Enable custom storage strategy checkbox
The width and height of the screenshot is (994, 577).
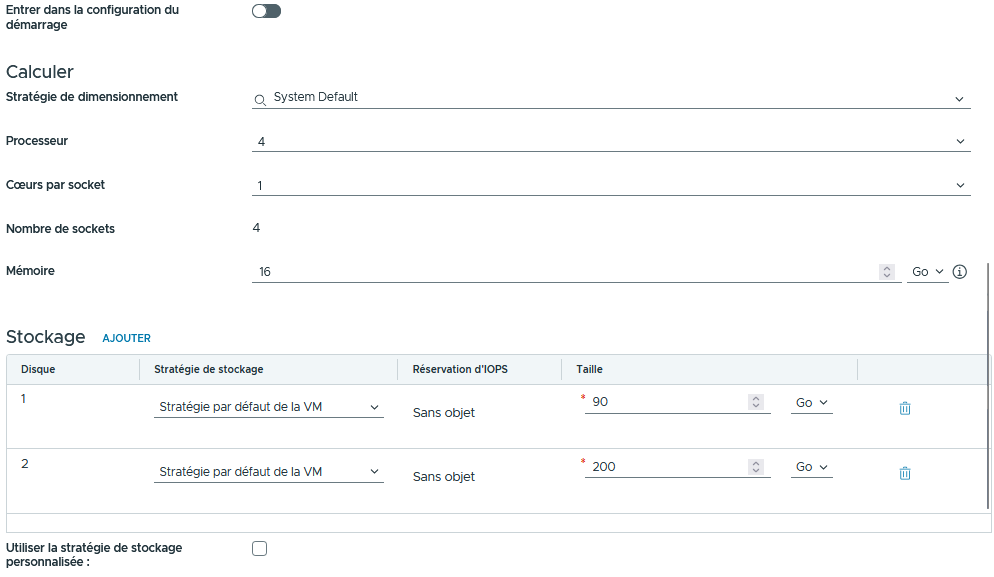point(260,548)
